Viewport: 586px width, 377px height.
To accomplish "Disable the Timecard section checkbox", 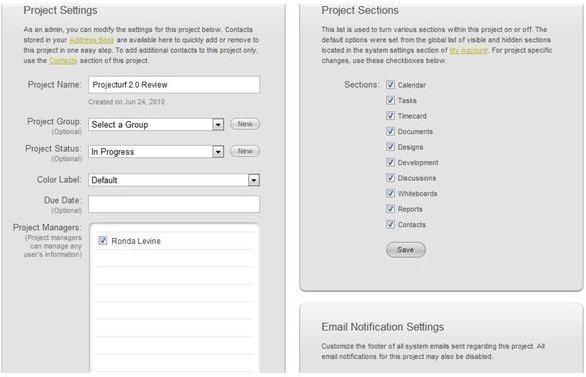I will 390,116.
